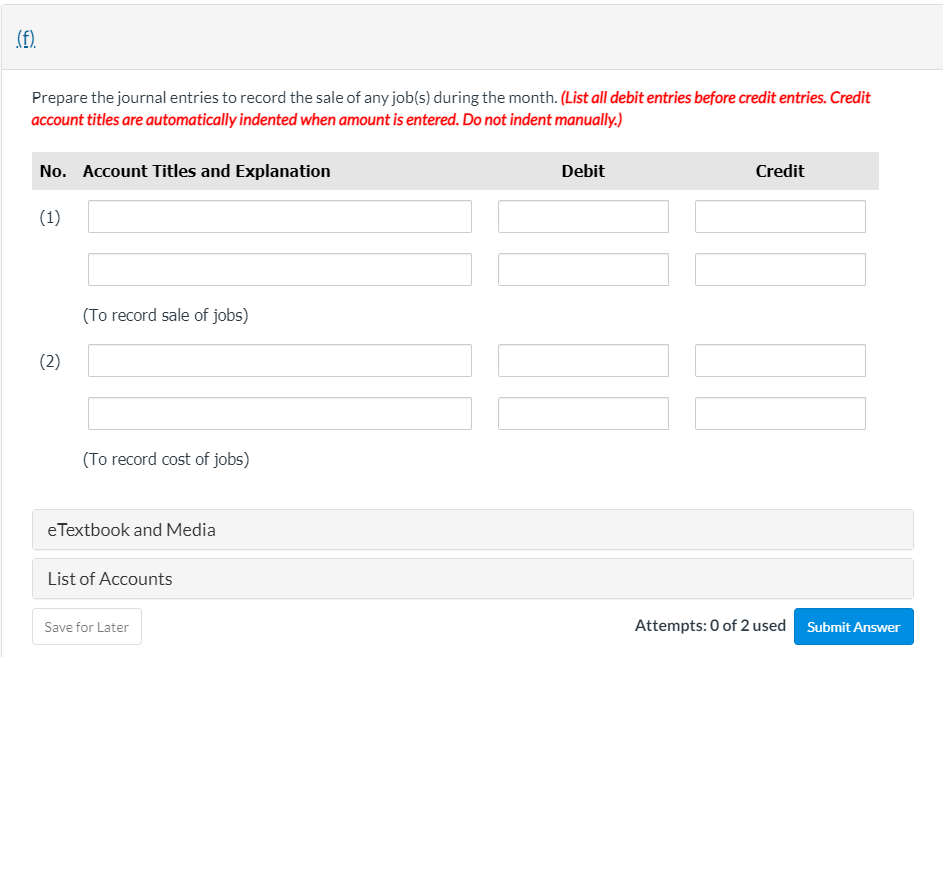Viewport: 943px width, 886px height.
Task: Click the Credit field in entry (1) first row
Action: [x=780, y=216]
